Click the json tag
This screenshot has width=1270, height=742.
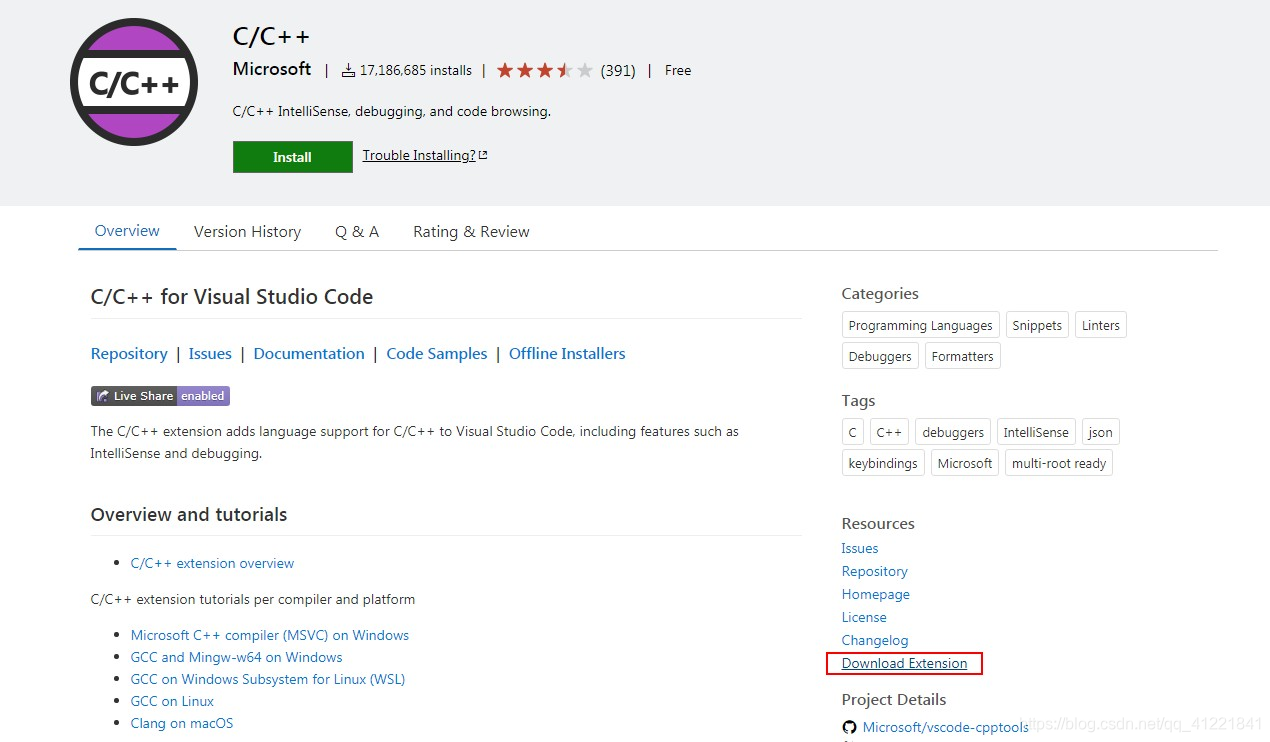pos(1101,432)
